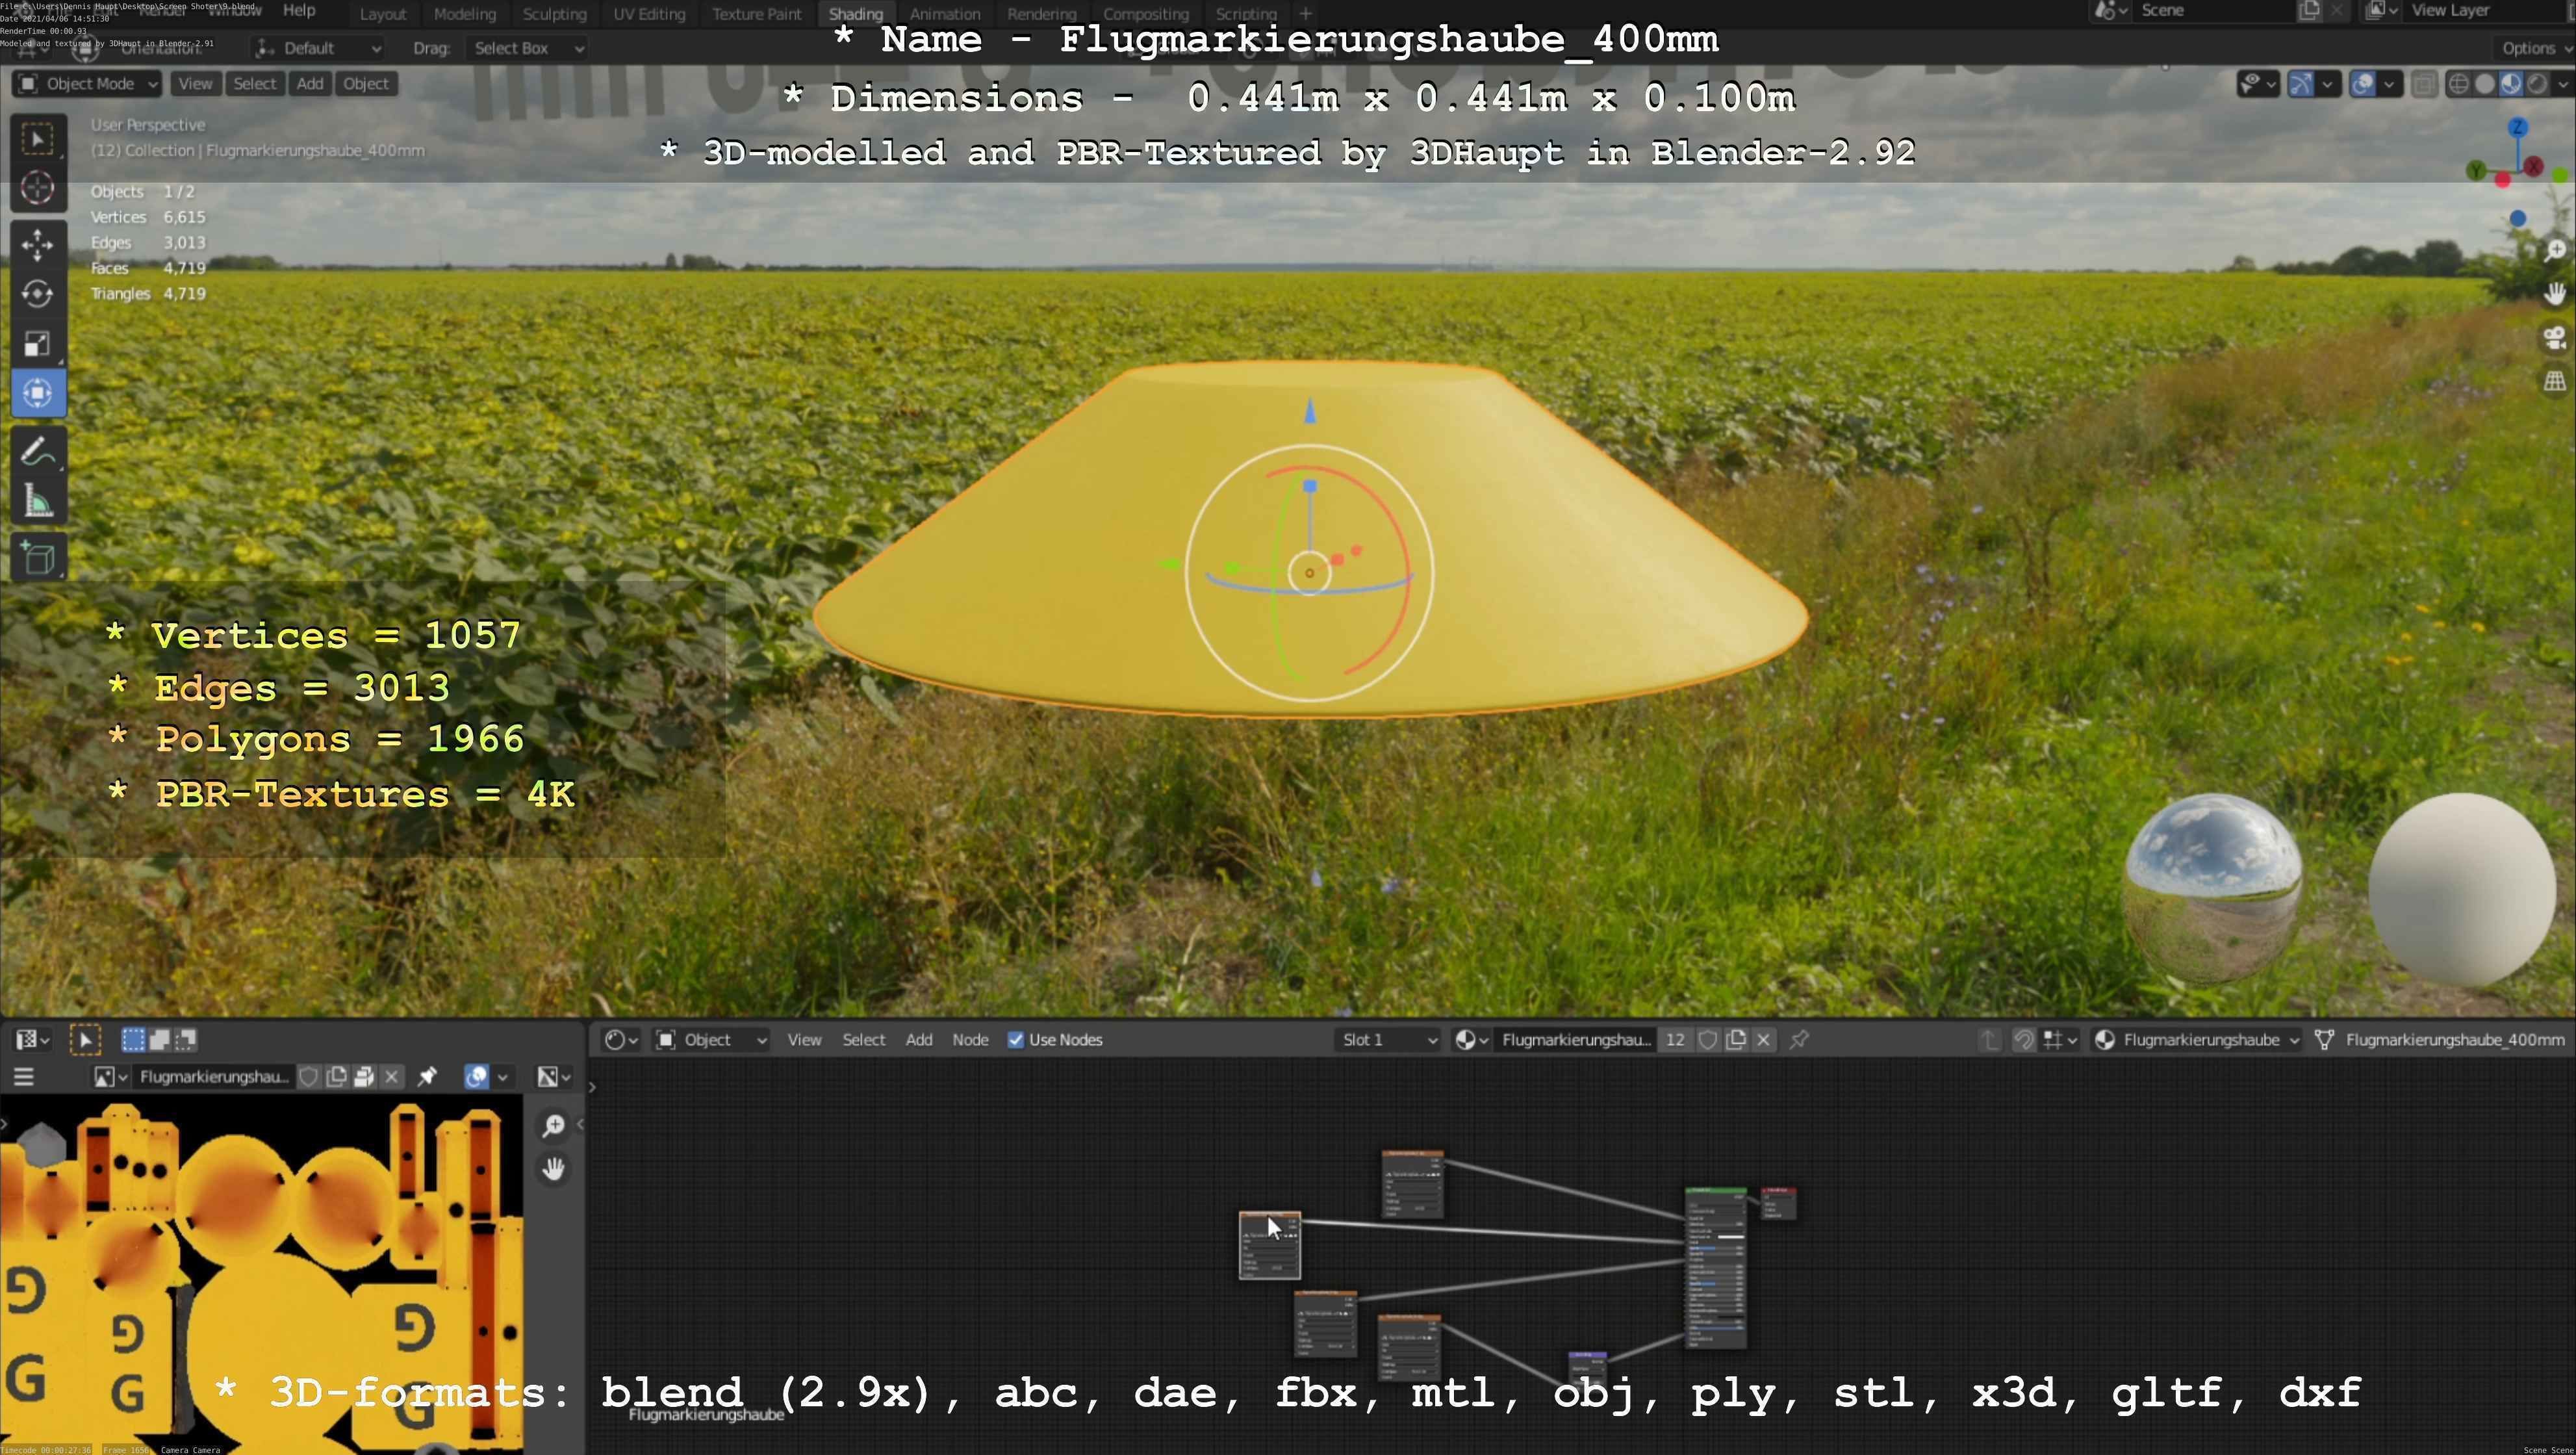2576x1455 pixels.
Task: Expand the Options dropdown
Action: point(2535,48)
